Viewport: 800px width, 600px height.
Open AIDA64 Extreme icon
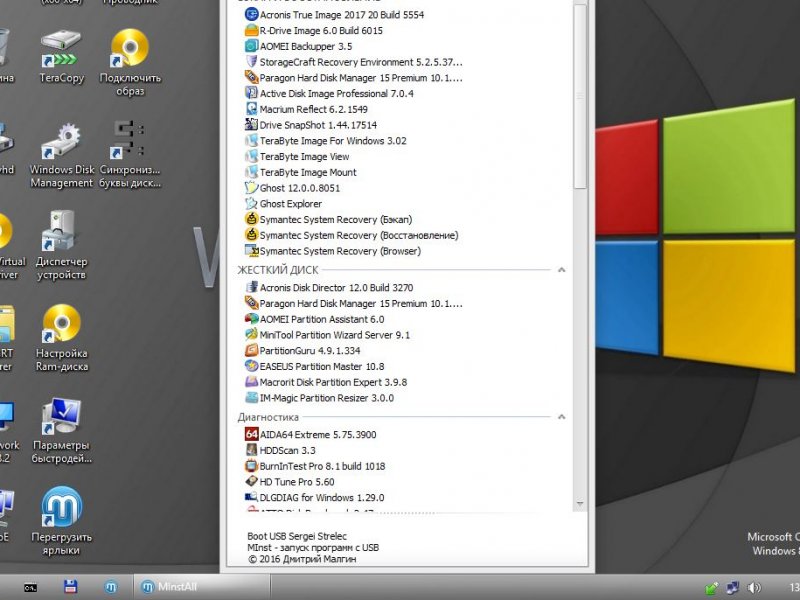click(252, 435)
